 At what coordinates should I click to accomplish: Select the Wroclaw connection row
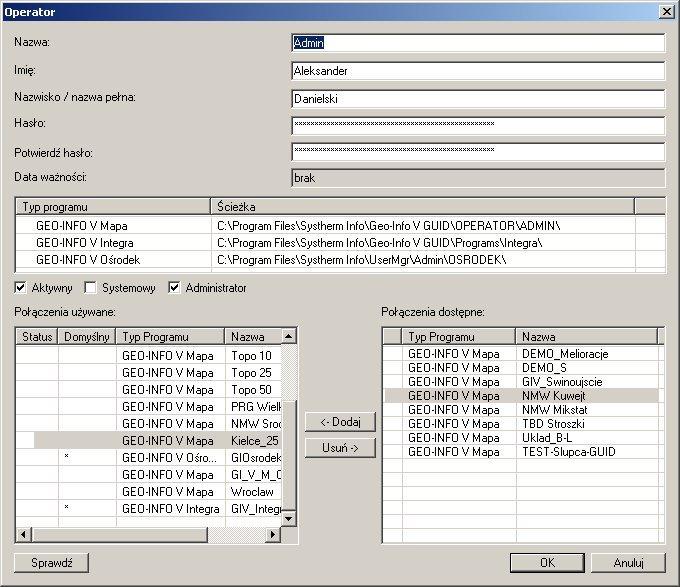pyautogui.click(x=148, y=492)
